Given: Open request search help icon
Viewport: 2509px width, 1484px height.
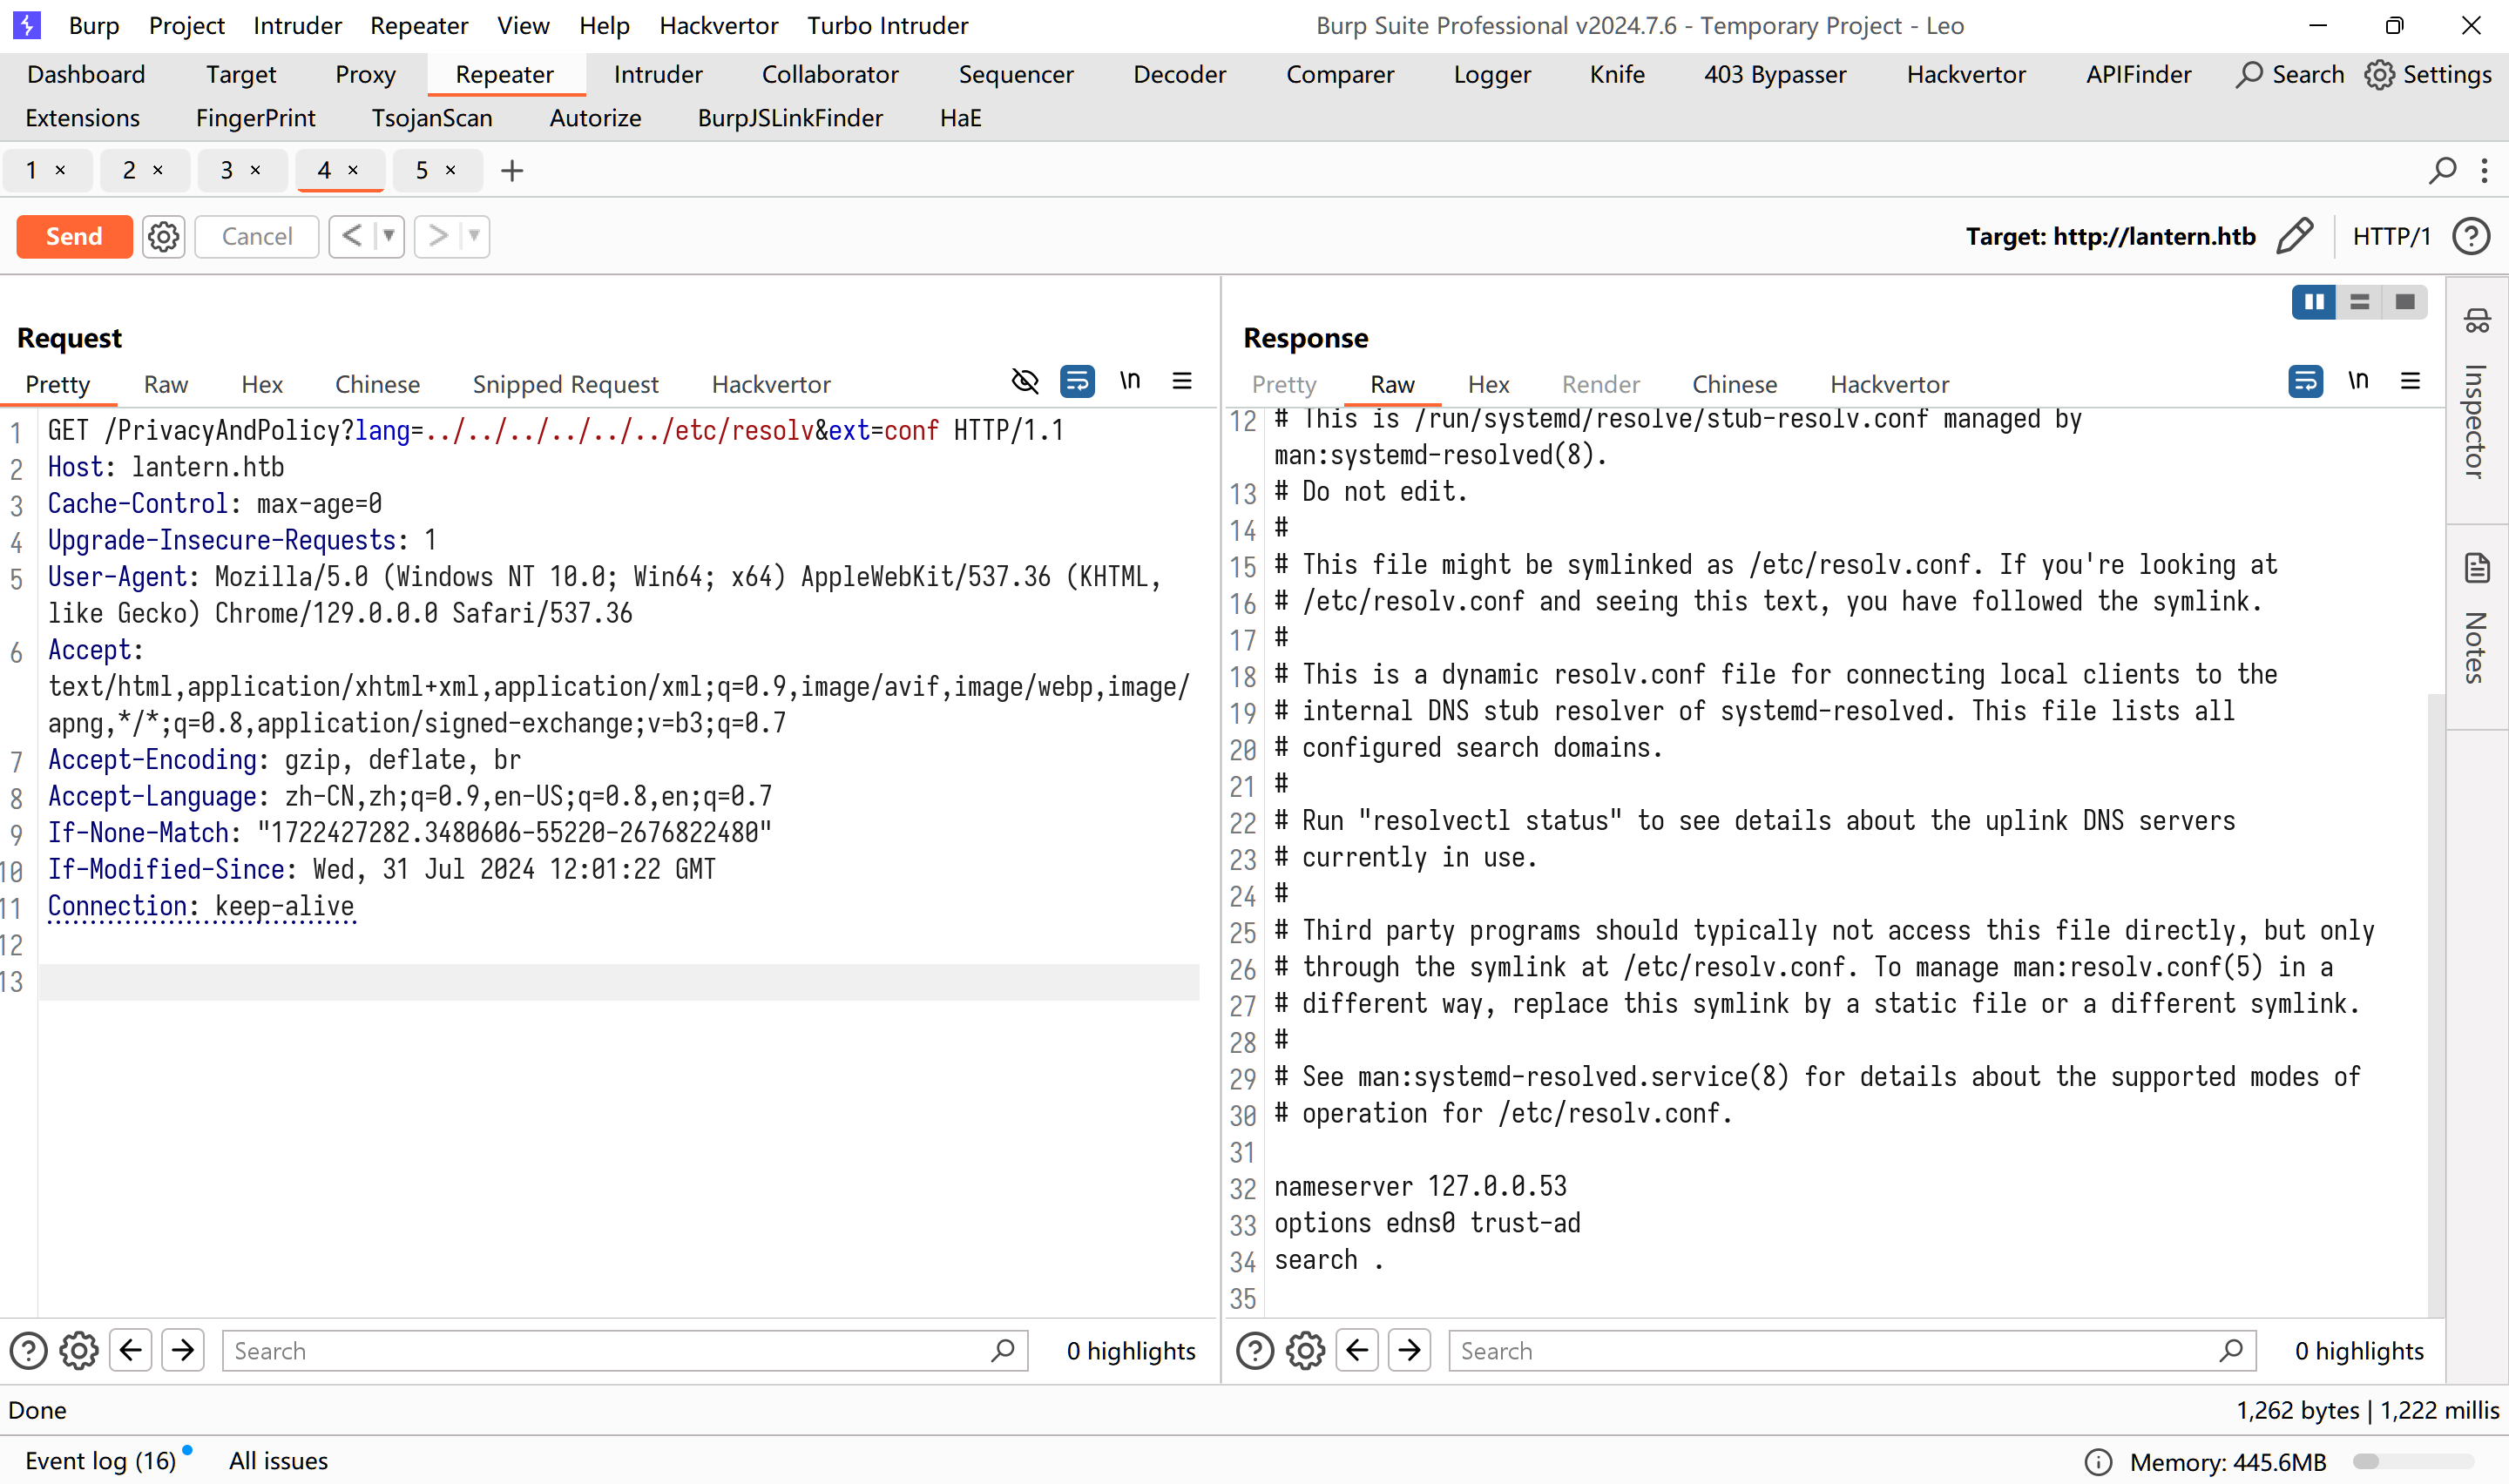Looking at the screenshot, I should point(28,1351).
